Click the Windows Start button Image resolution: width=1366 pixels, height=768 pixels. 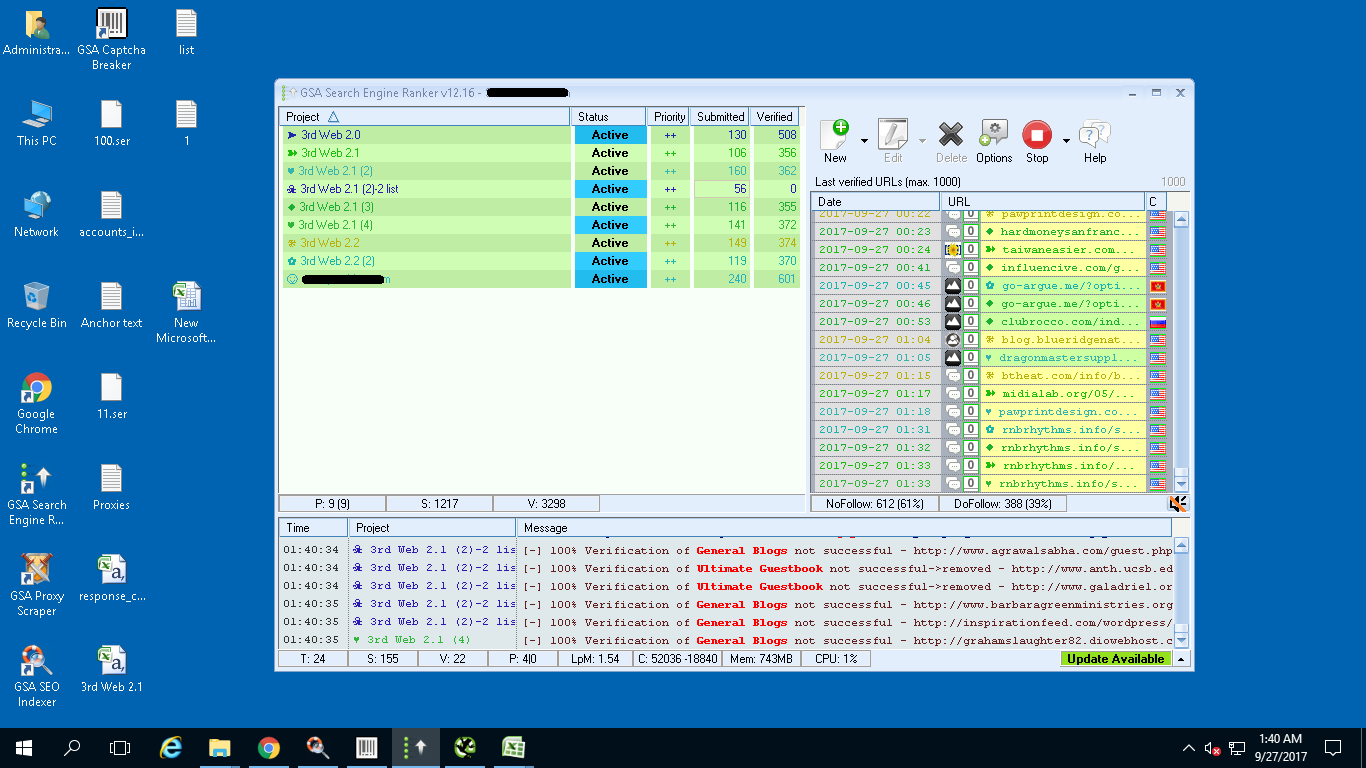pos(23,747)
